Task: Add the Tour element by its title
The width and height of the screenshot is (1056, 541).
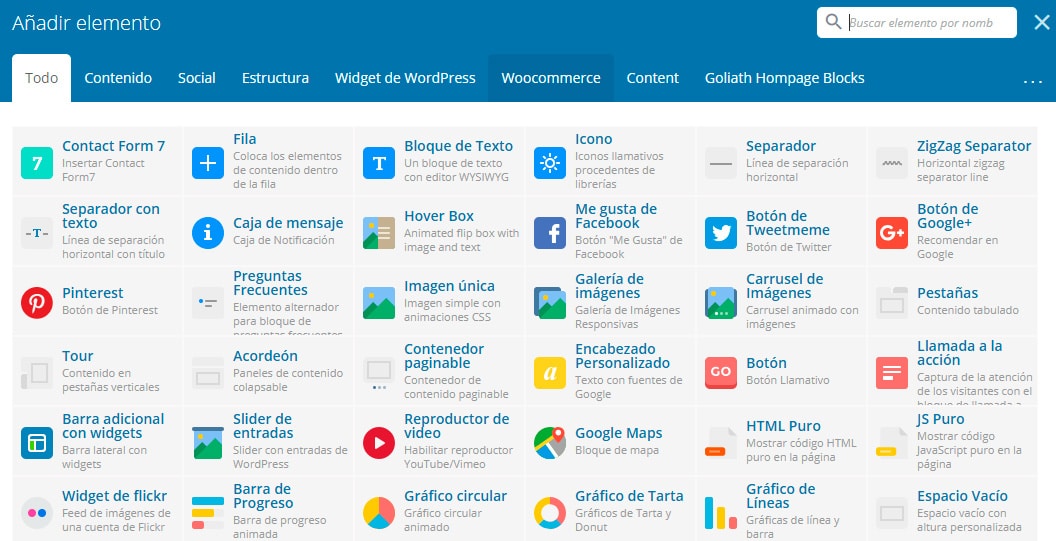Action: [77, 356]
